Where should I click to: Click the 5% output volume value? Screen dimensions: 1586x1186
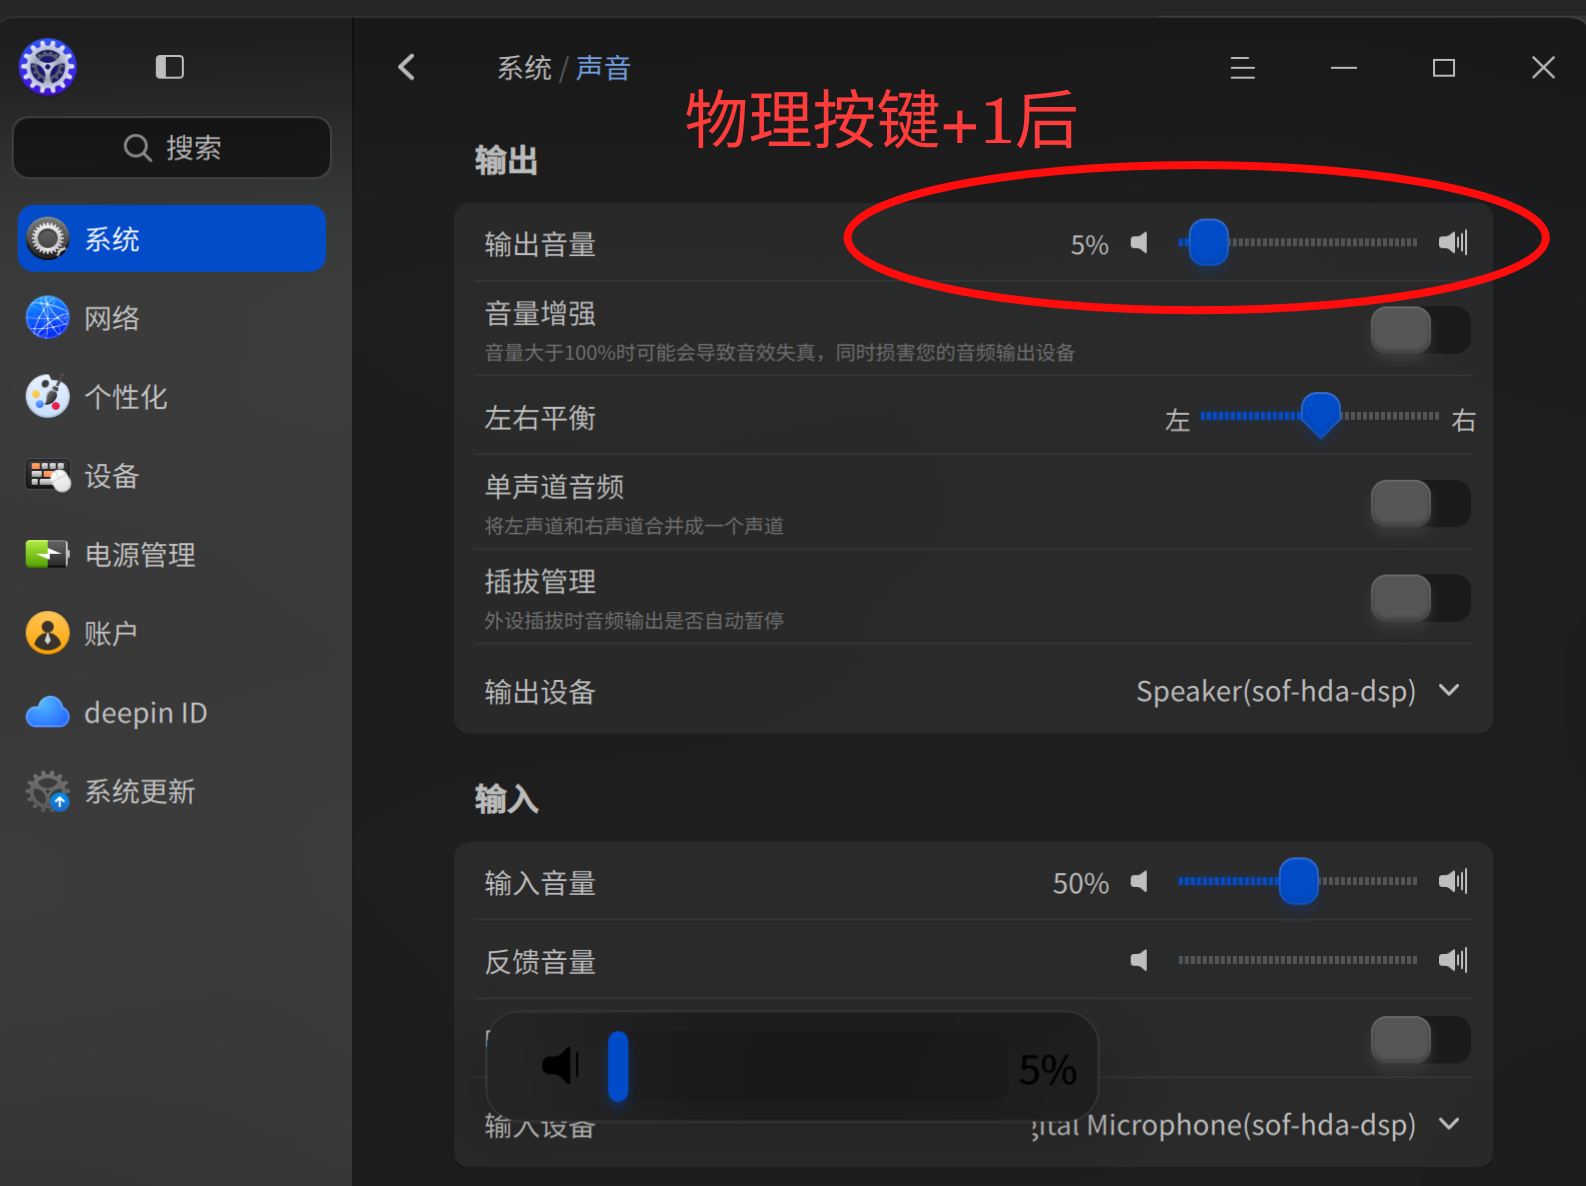(x=1089, y=245)
